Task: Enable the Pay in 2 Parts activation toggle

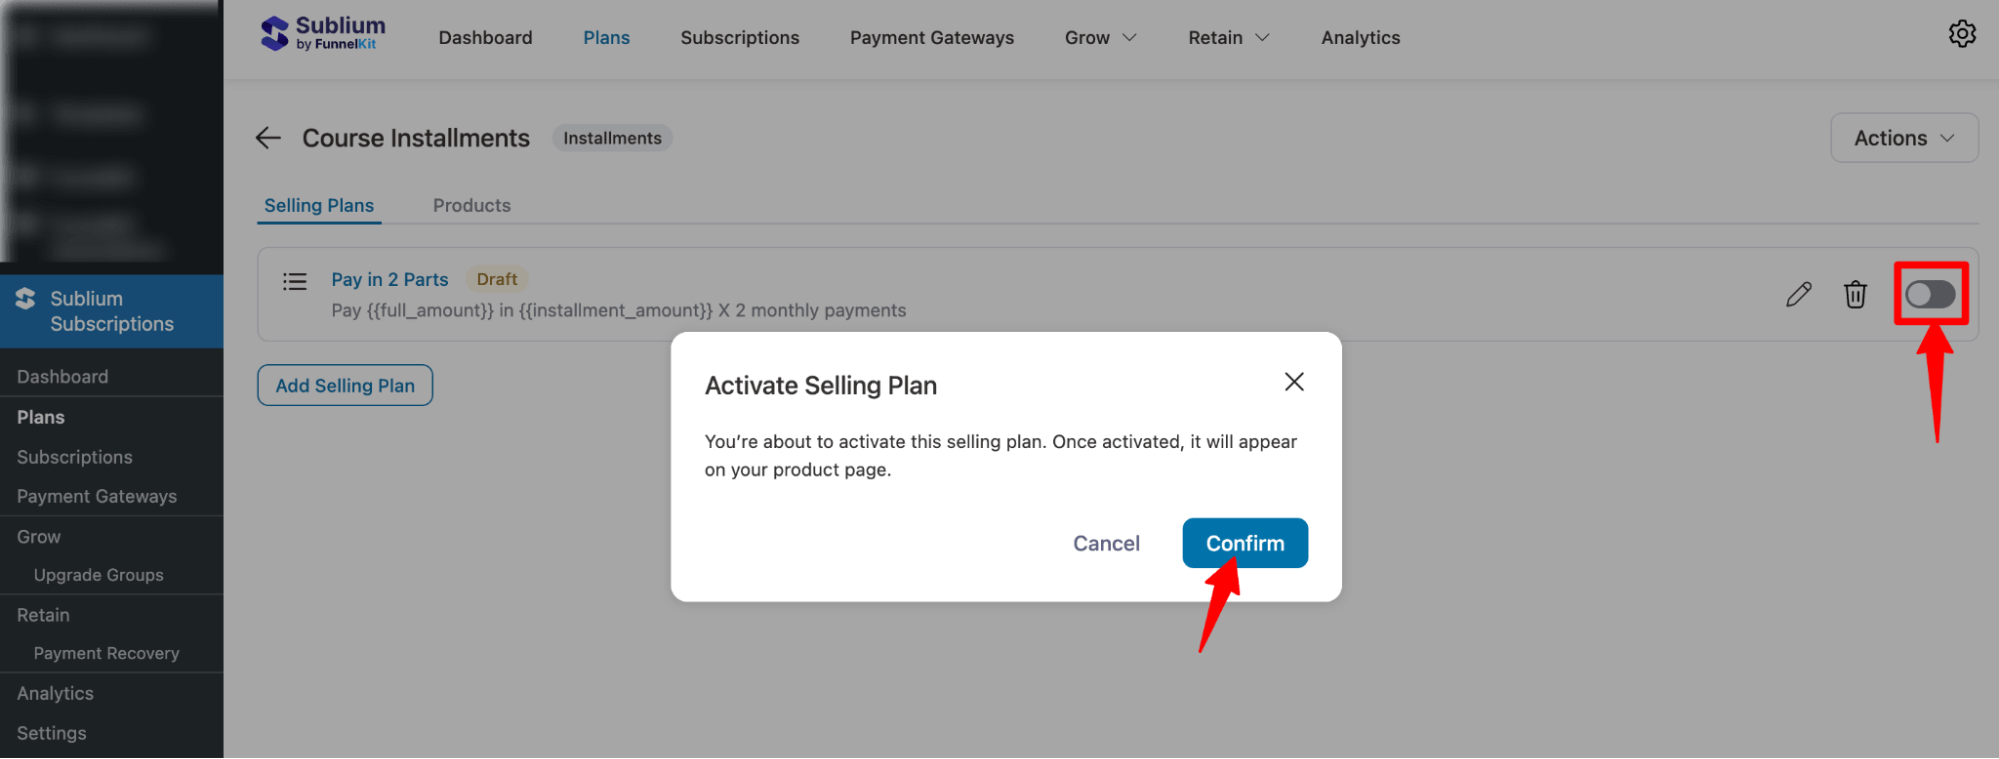Action: [1930, 294]
